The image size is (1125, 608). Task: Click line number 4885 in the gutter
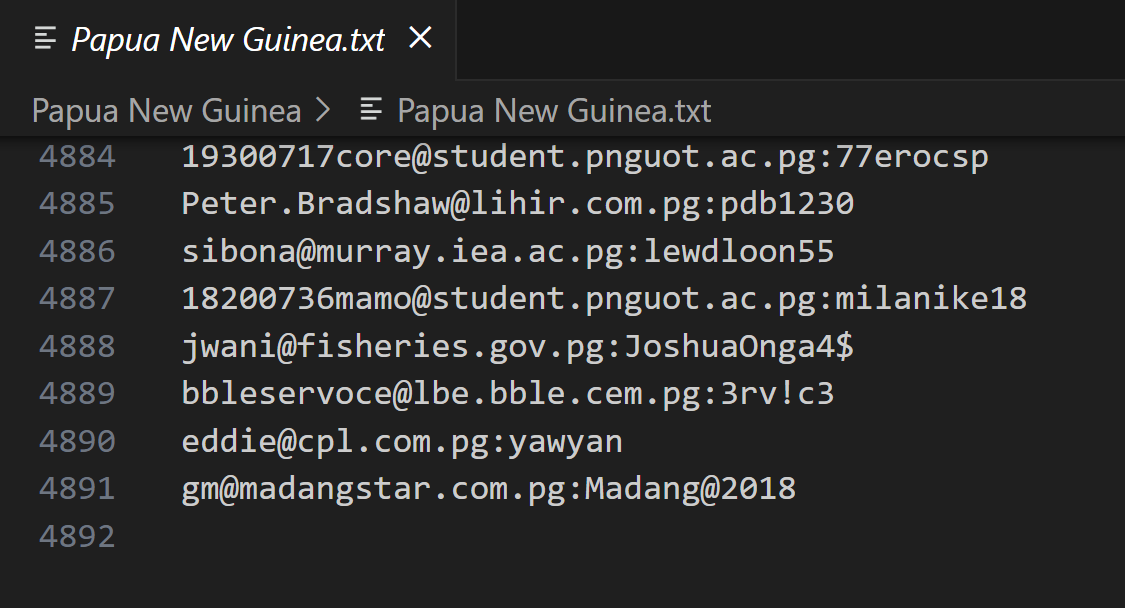pos(77,204)
